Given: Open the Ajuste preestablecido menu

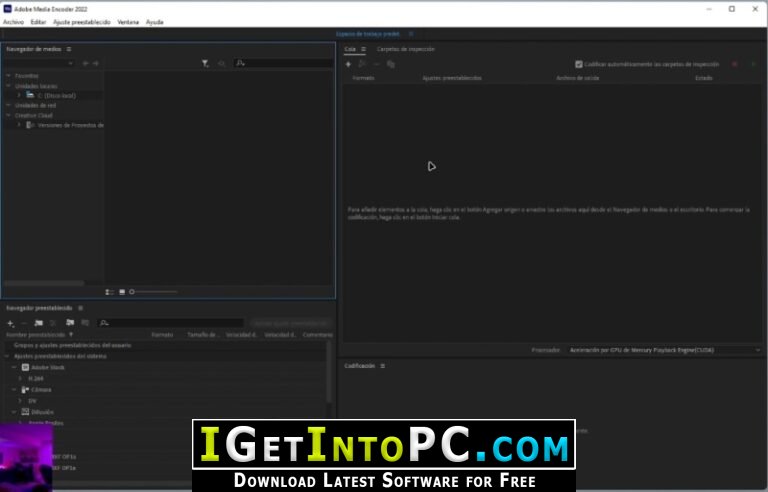Looking at the screenshot, I should (82, 22).
